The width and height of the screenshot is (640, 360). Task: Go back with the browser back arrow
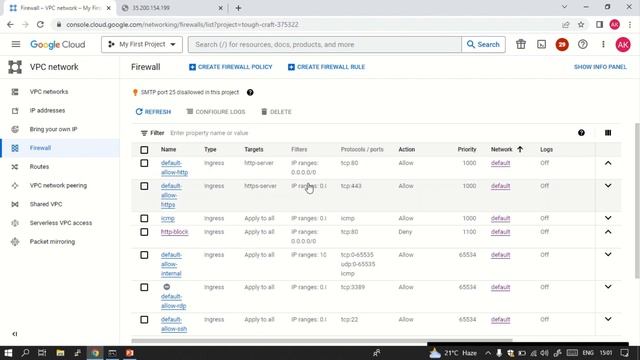(x=10, y=24)
